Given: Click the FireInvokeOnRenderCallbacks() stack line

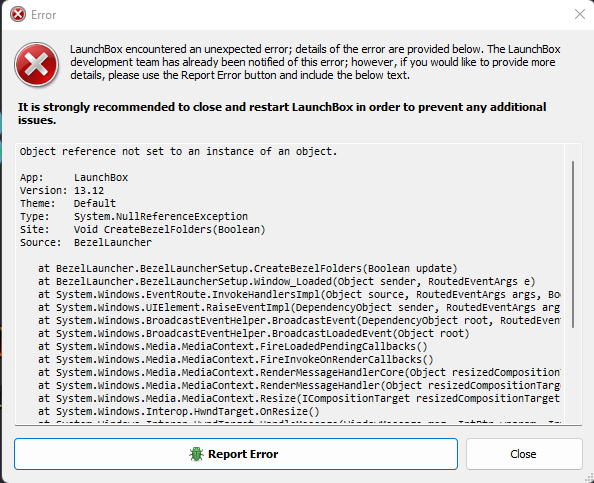Looking at the screenshot, I should 236,360.
